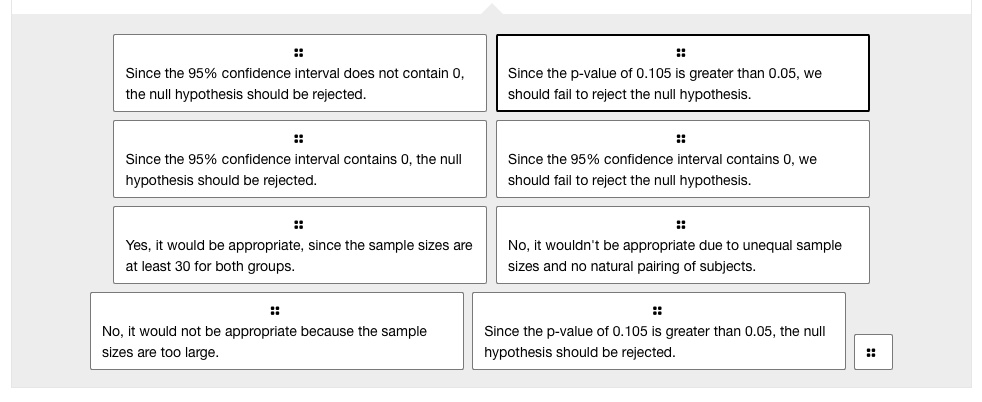
Task: Click the triangular pointer notch atop the panel
Action: coord(491,9)
